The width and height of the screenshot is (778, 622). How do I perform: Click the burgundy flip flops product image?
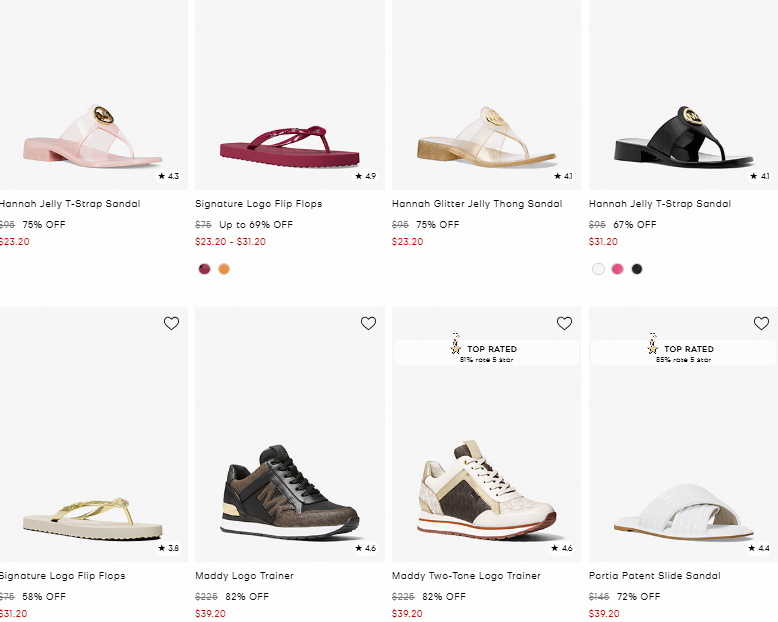[x=288, y=145]
